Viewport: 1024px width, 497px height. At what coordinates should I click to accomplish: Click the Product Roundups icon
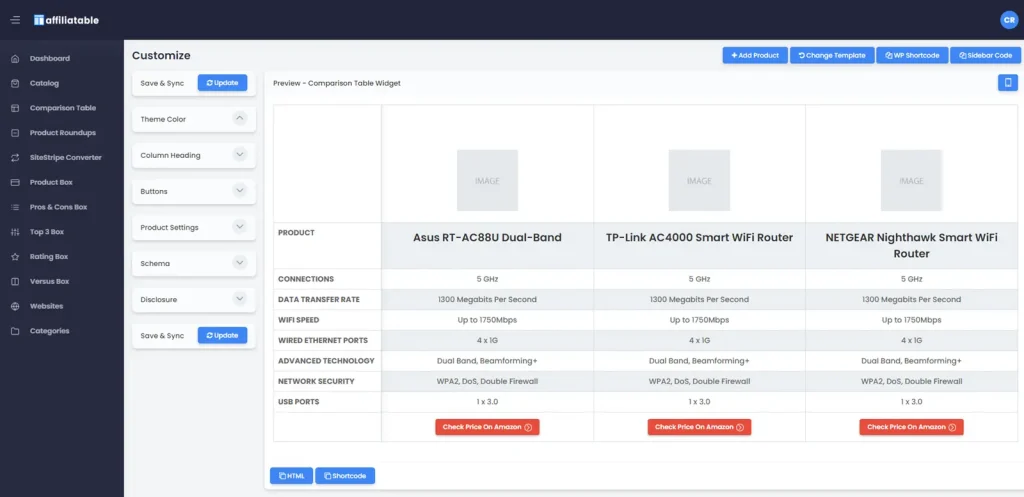[15, 133]
